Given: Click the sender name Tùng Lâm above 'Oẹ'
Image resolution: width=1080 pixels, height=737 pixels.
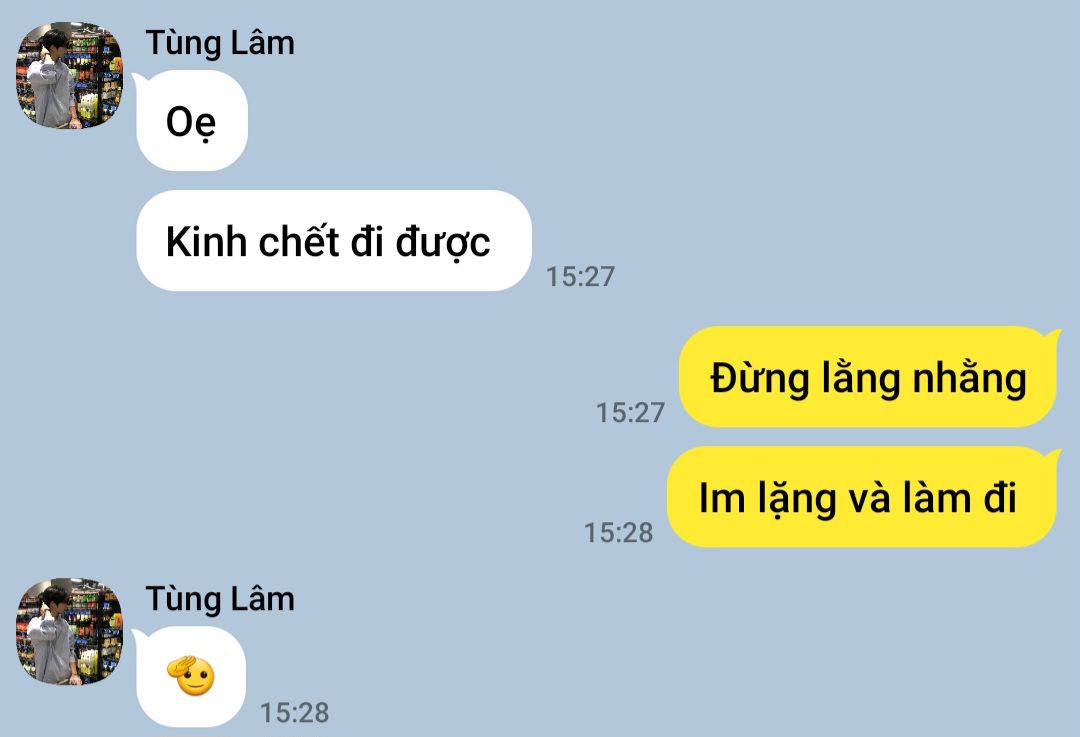Looking at the screenshot, I should tap(220, 43).
